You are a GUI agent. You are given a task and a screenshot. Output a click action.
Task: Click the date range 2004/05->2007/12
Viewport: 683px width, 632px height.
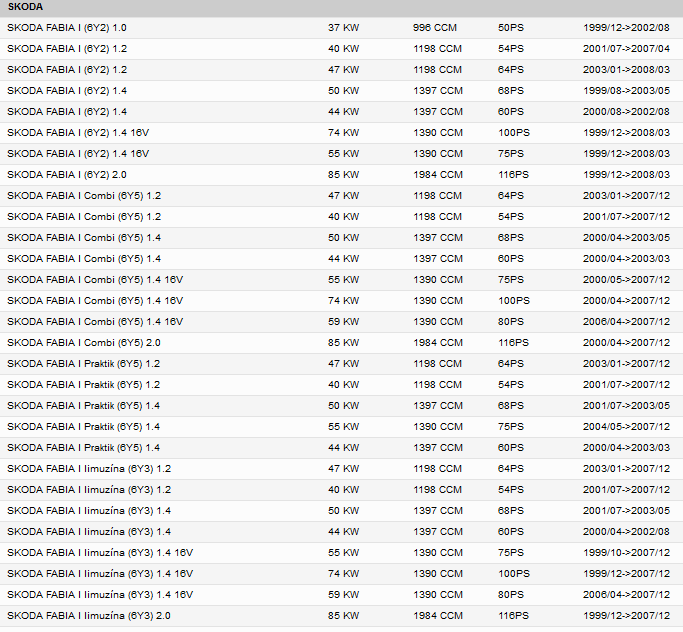pyautogui.click(x=626, y=427)
